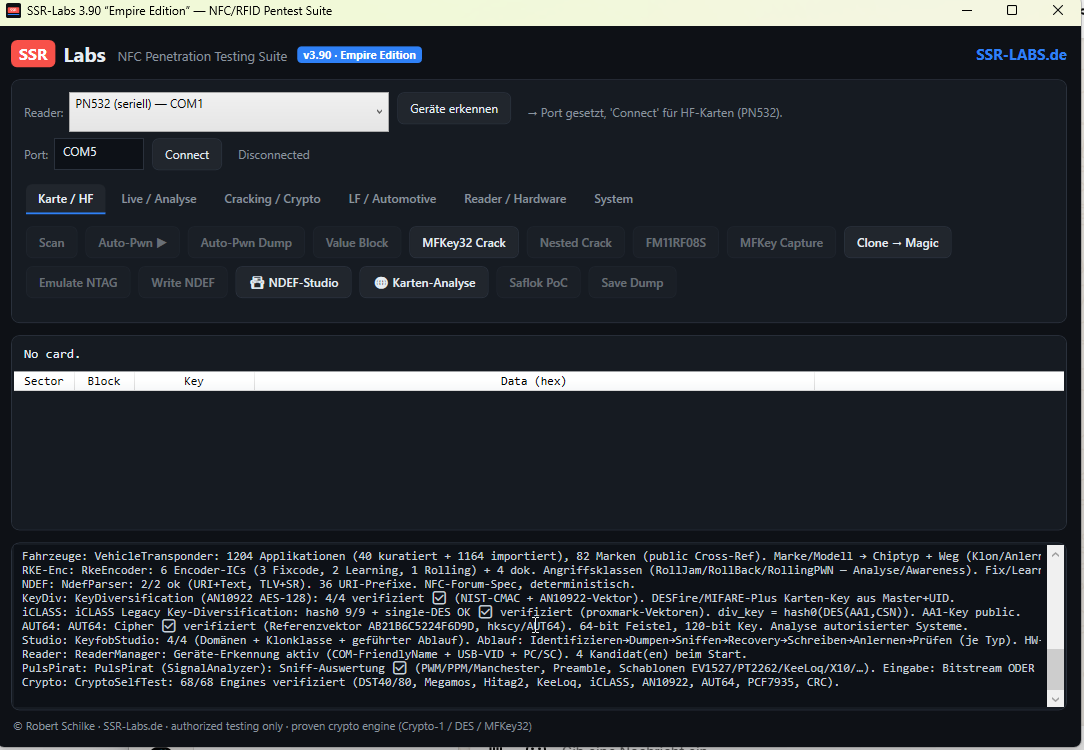This screenshot has height=750, width=1084.
Task: Click the log scrollbar down arrow
Action: pos(1055,699)
